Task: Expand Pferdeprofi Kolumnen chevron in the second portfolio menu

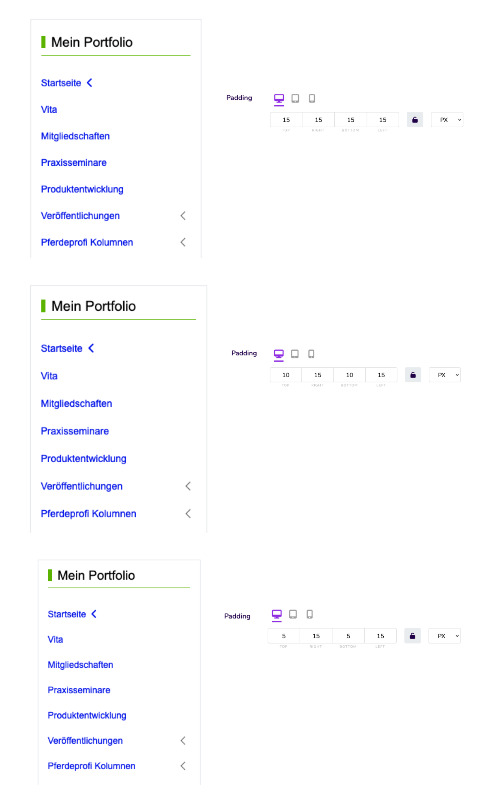Action: click(188, 514)
